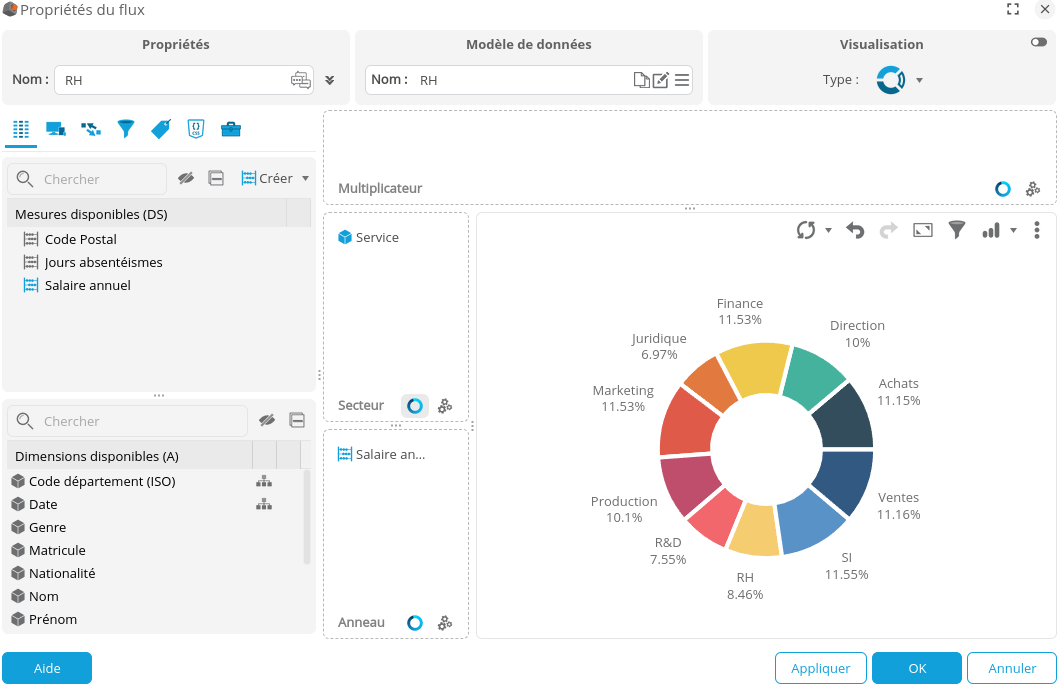Open the visualisation Type dropdown
The width and height of the screenshot is (1062, 689).
919,80
